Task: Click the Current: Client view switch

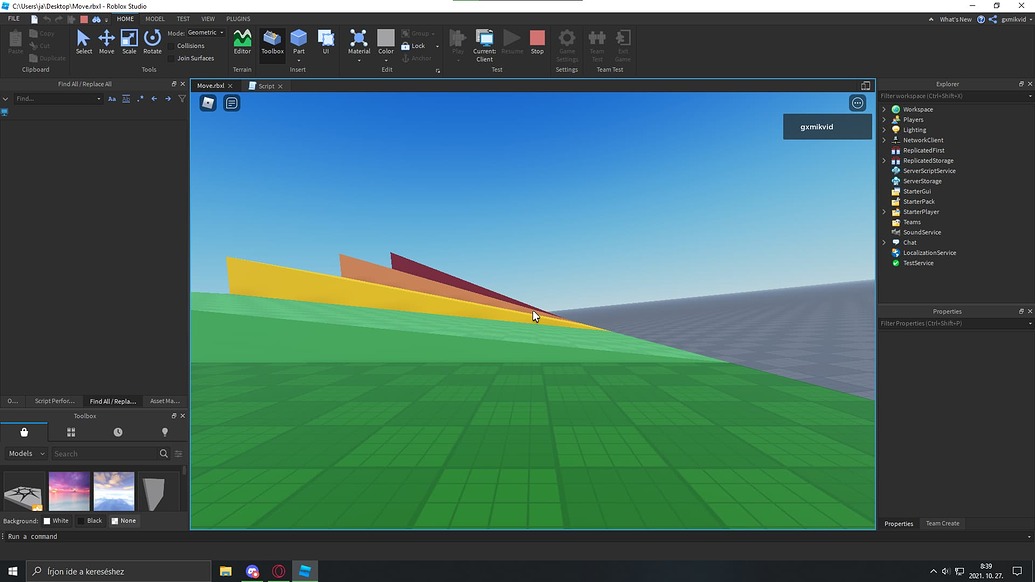Action: (x=484, y=45)
